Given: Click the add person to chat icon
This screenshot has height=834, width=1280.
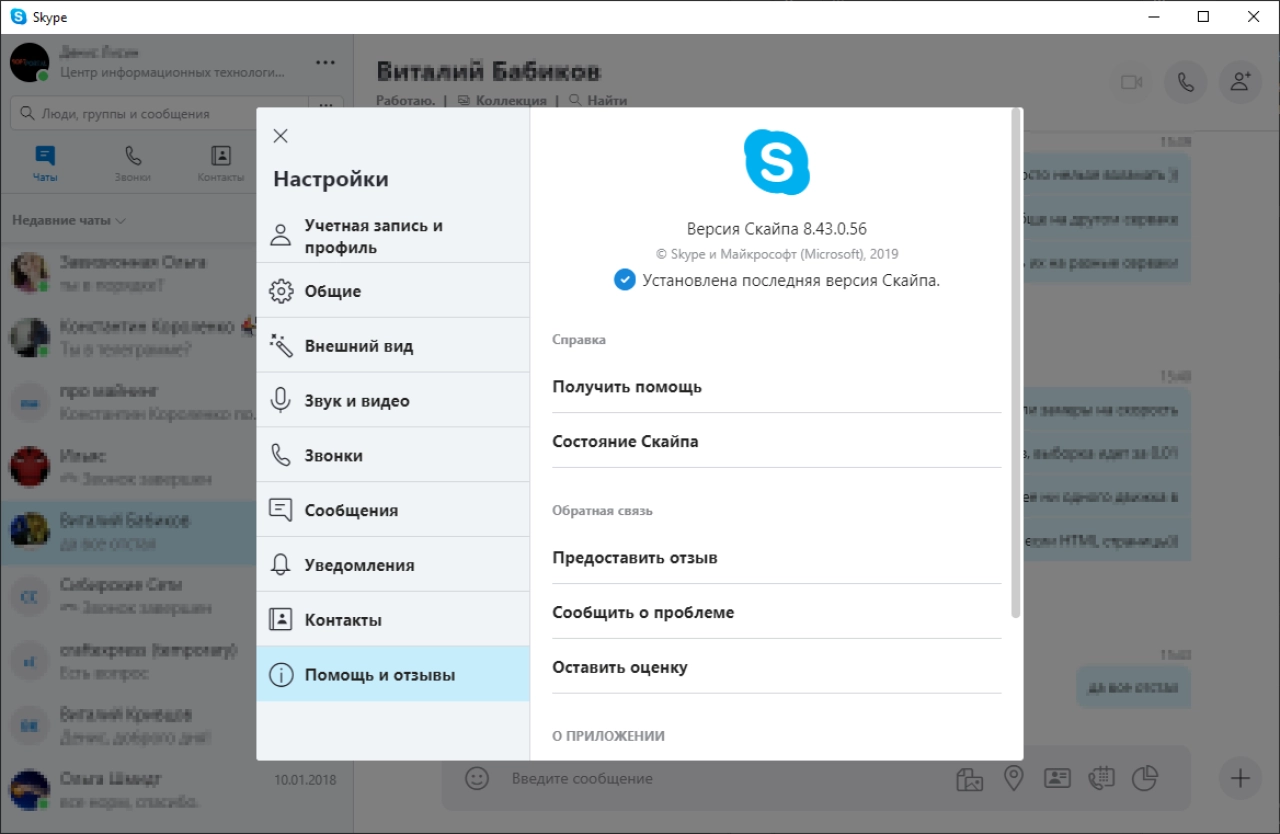Looking at the screenshot, I should pos(1240,82).
